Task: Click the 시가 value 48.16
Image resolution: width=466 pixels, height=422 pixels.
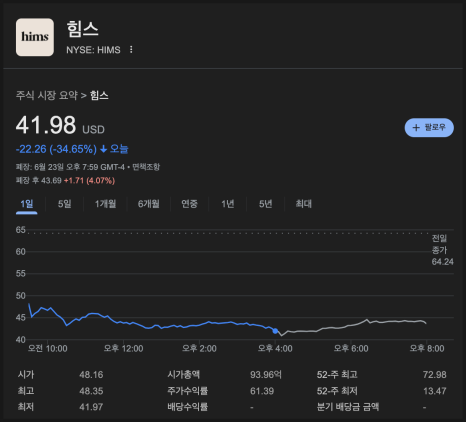Action: coord(91,375)
